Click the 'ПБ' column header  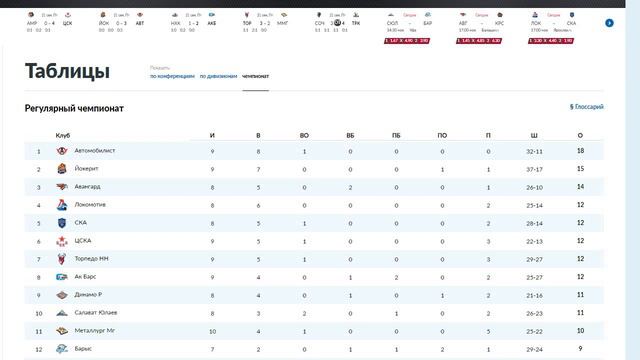396,136
